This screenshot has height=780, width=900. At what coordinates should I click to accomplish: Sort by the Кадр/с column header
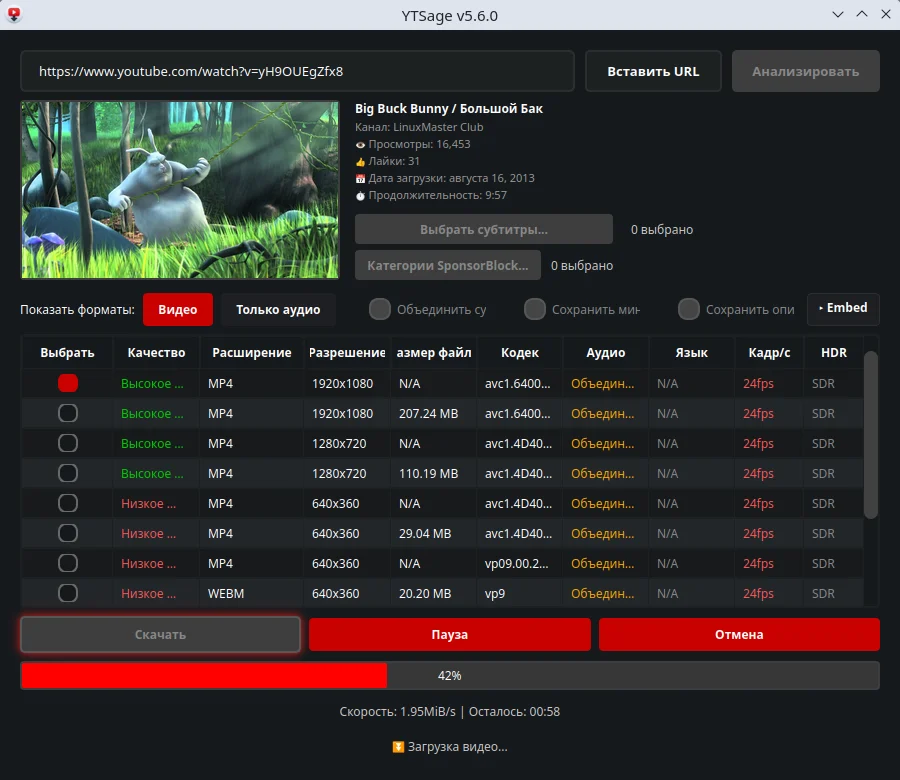pos(769,352)
